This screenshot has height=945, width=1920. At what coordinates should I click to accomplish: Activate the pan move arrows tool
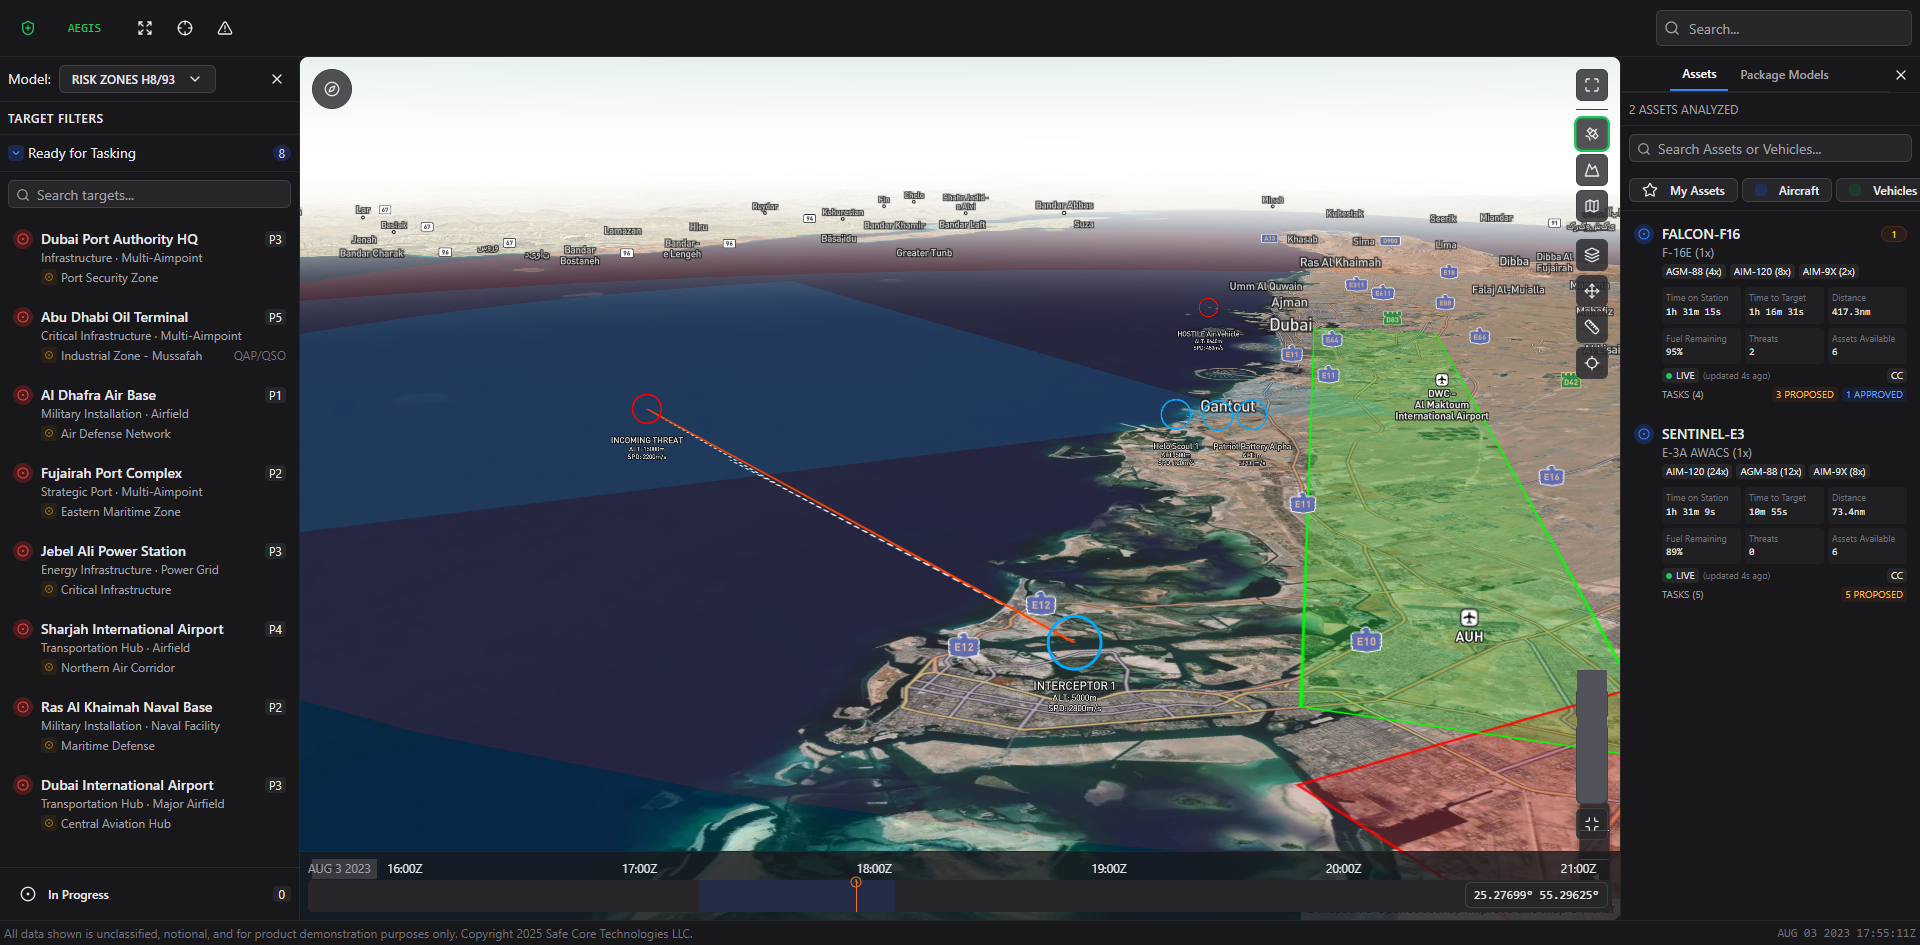1591,291
